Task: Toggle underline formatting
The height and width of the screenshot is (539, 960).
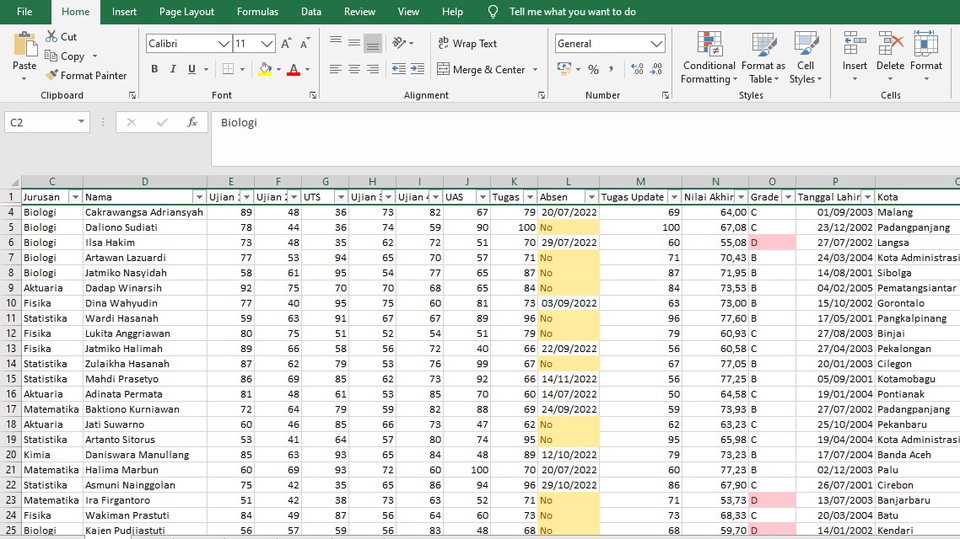Action: [192, 69]
